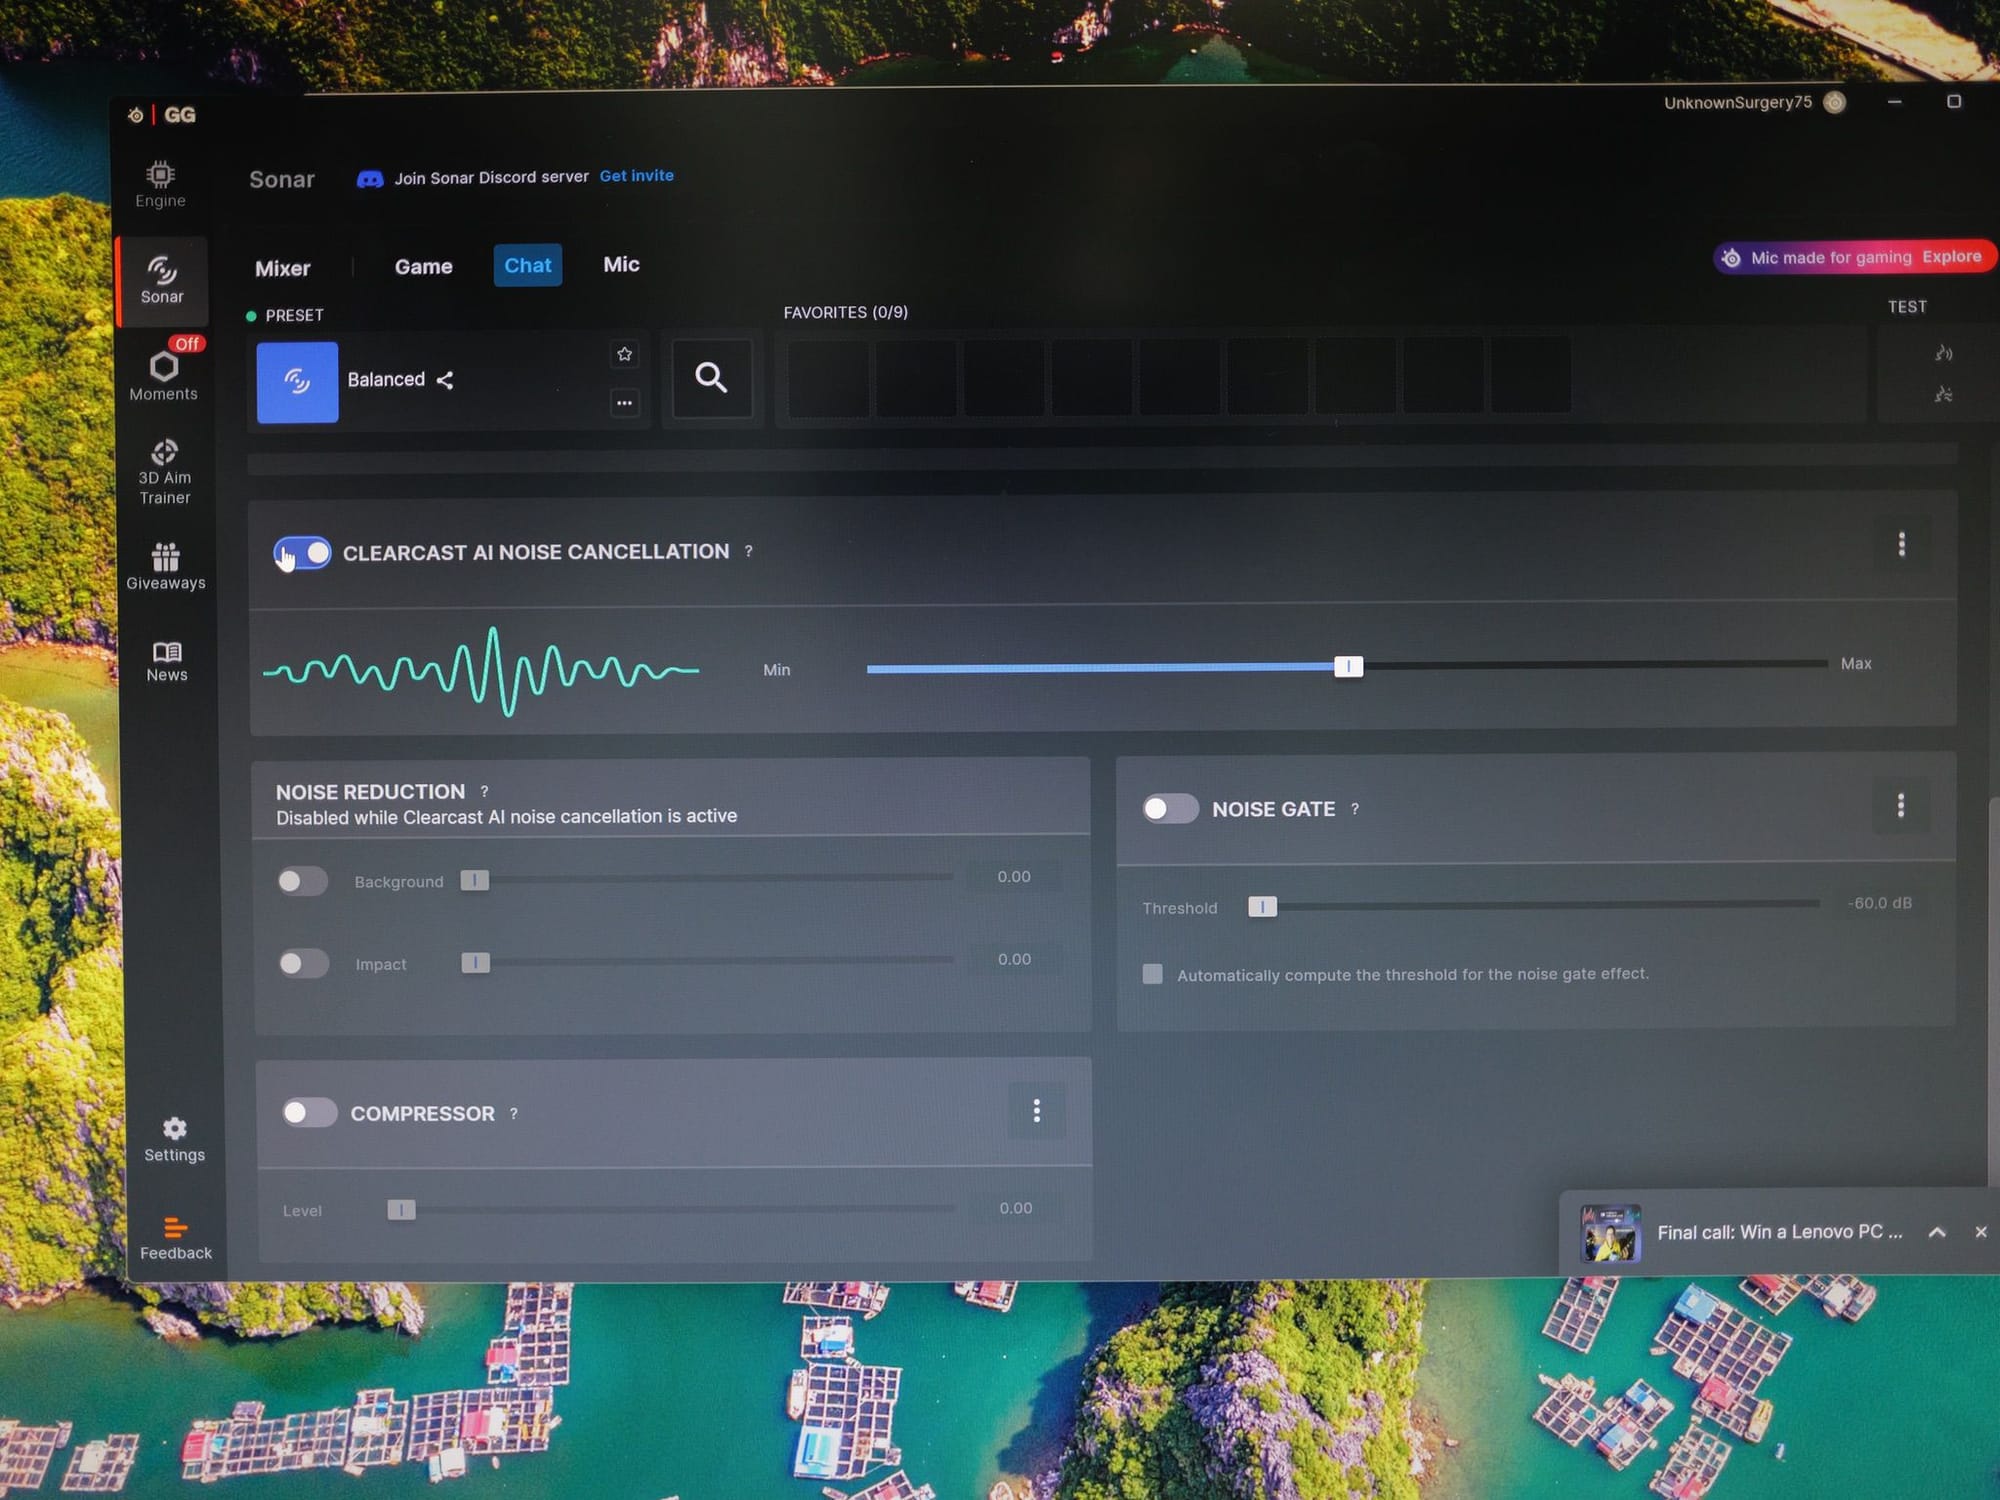
Task: Click the SteelSeries GG logo
Action: pyautogui.click(x=163, y=115)
